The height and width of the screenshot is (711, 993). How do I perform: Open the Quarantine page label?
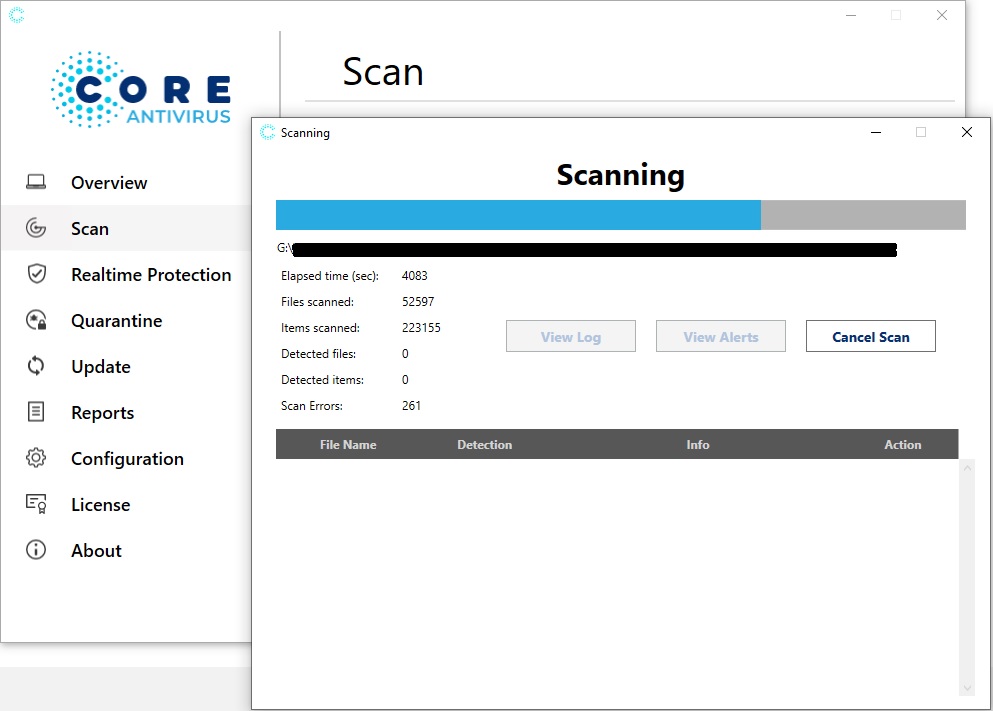116,321
